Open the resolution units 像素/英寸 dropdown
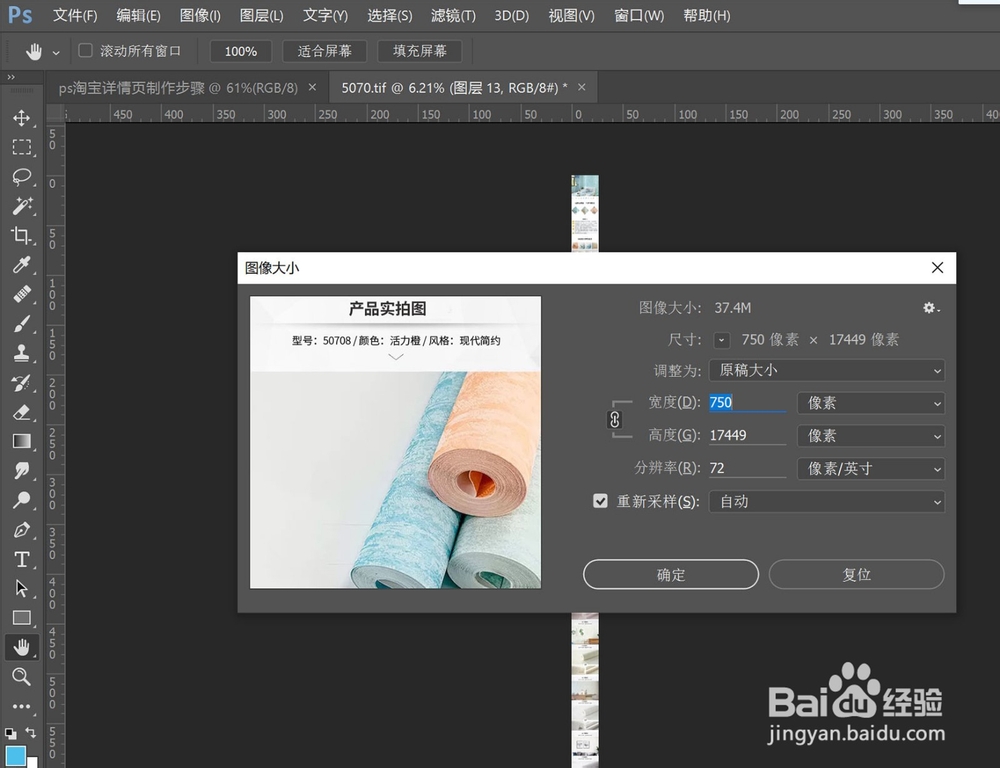 (x=870, y=468)
